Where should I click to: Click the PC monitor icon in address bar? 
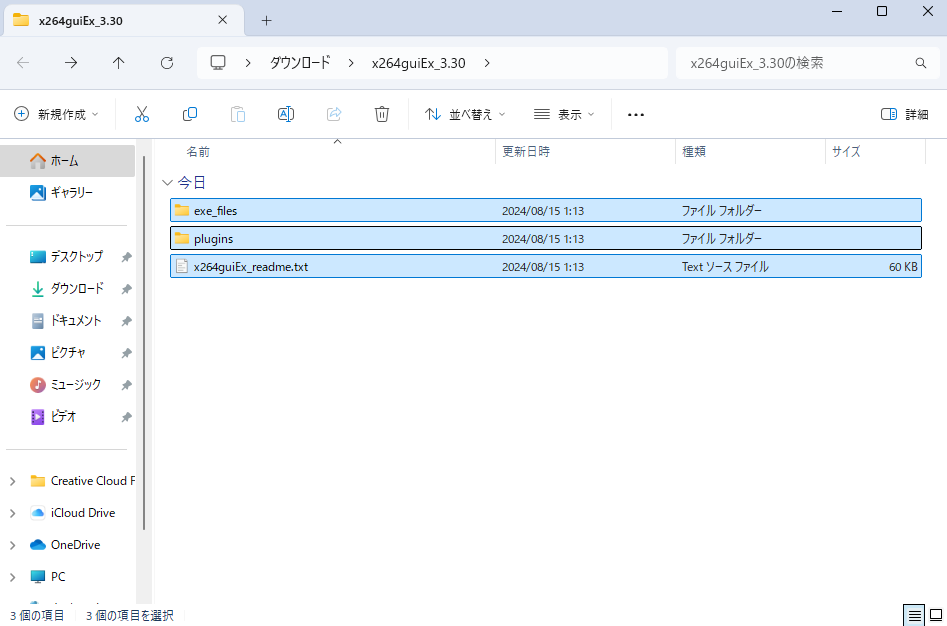click(x=217, y=63)
